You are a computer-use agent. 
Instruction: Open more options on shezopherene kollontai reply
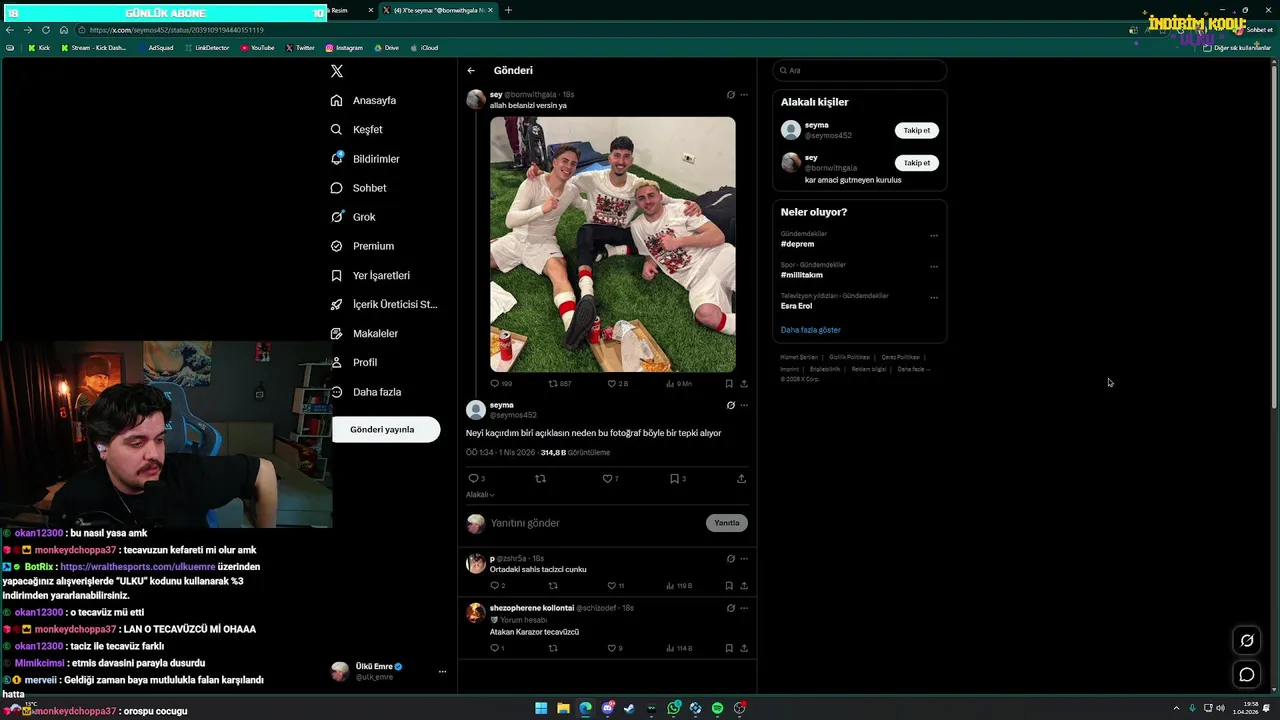click(x=744, y=608)
